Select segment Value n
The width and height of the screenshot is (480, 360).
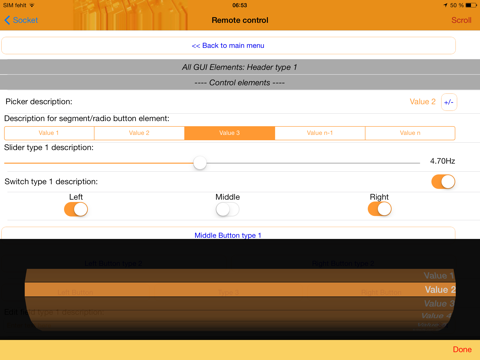(410, 133)
